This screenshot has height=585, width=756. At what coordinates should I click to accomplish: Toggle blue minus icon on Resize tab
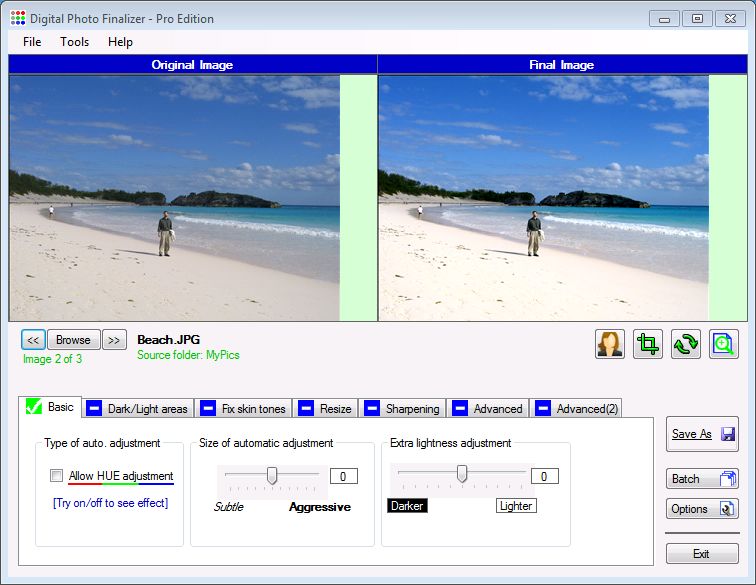(306, 408)
